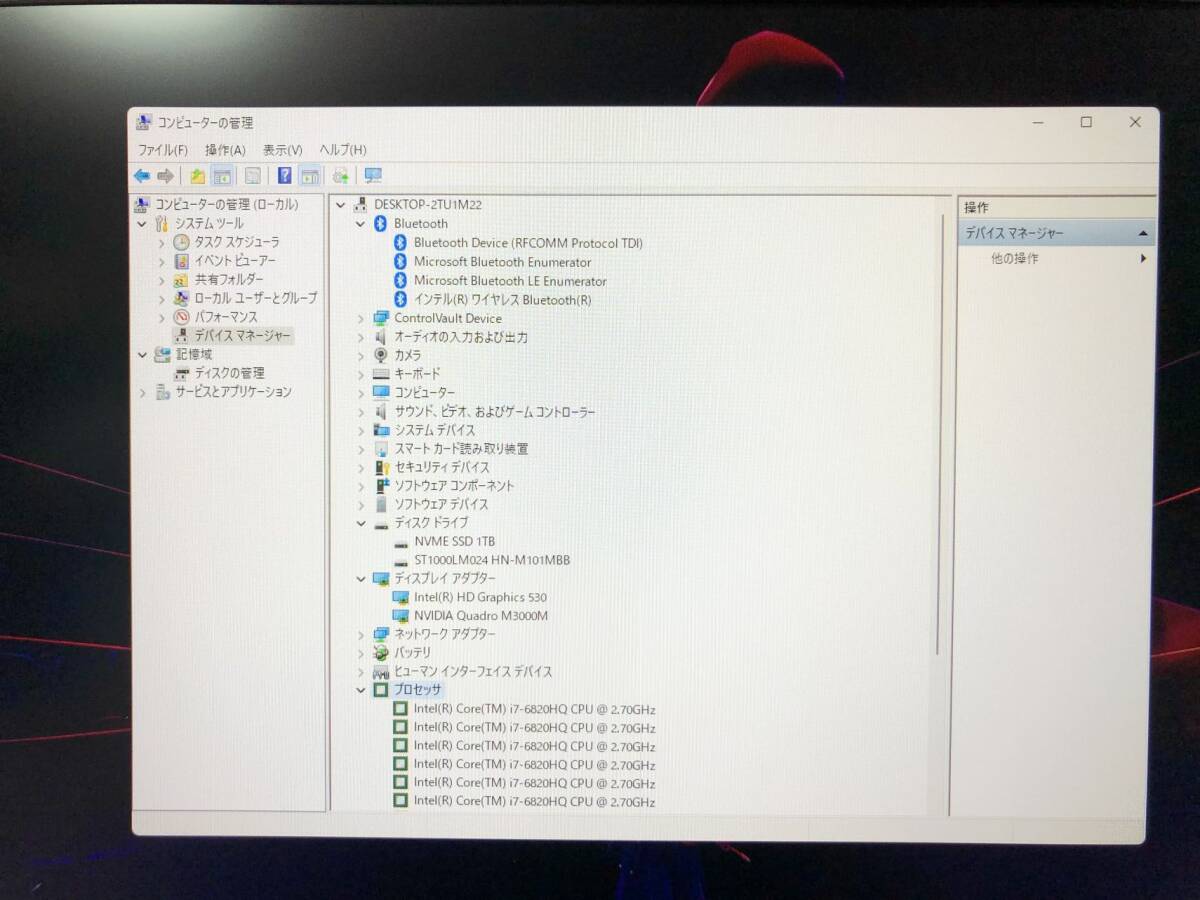
Task: Click the Bluetooth category icon
Action: pos(380,223)
